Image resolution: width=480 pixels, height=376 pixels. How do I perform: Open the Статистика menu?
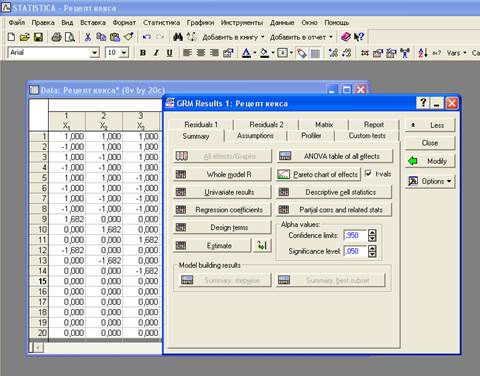(x=161, y=23)
